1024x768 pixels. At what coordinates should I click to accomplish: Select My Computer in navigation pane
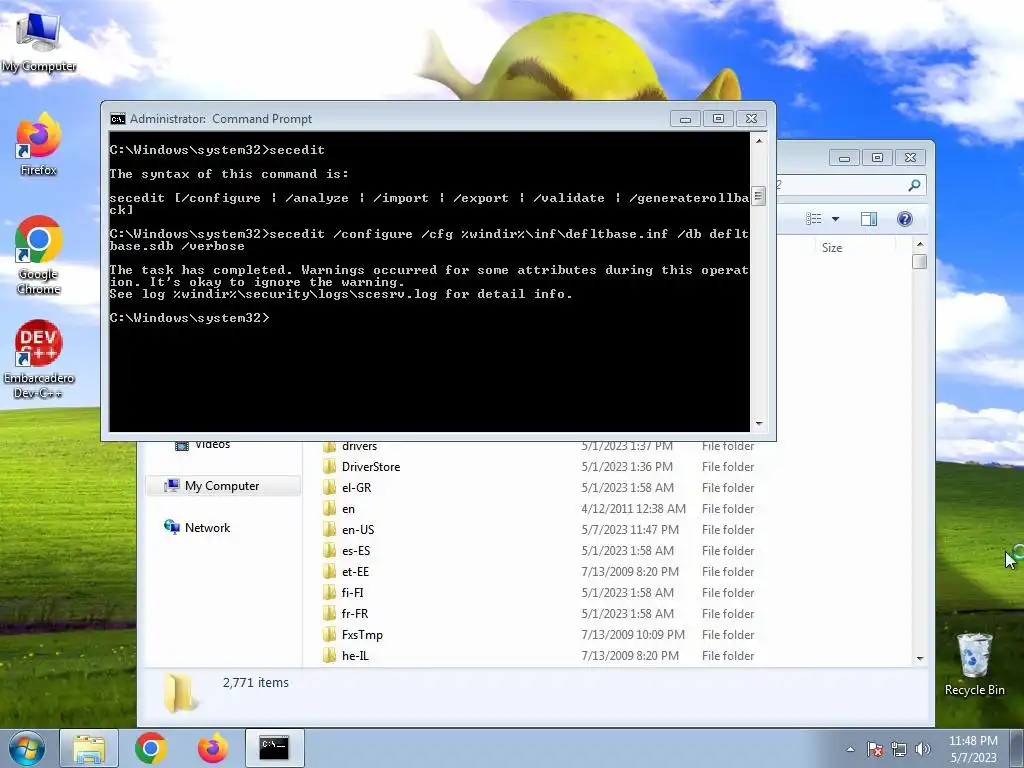[x=223, y=486]
